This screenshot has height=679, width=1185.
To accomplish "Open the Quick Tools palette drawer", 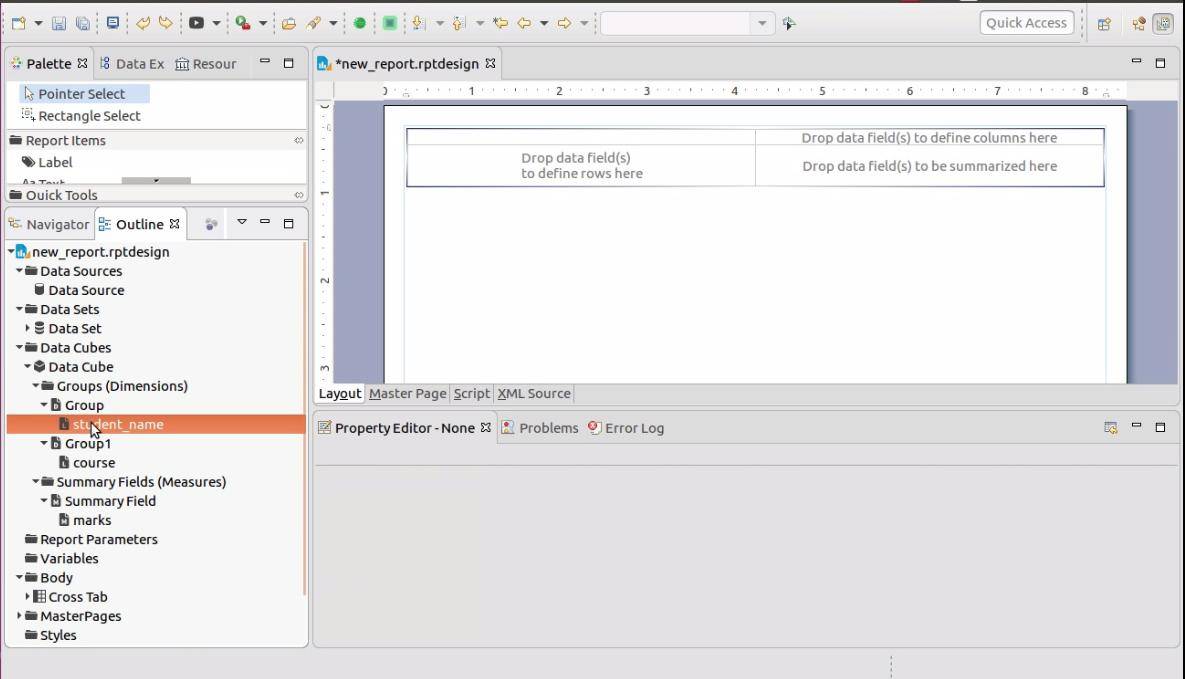I will 63,194.
